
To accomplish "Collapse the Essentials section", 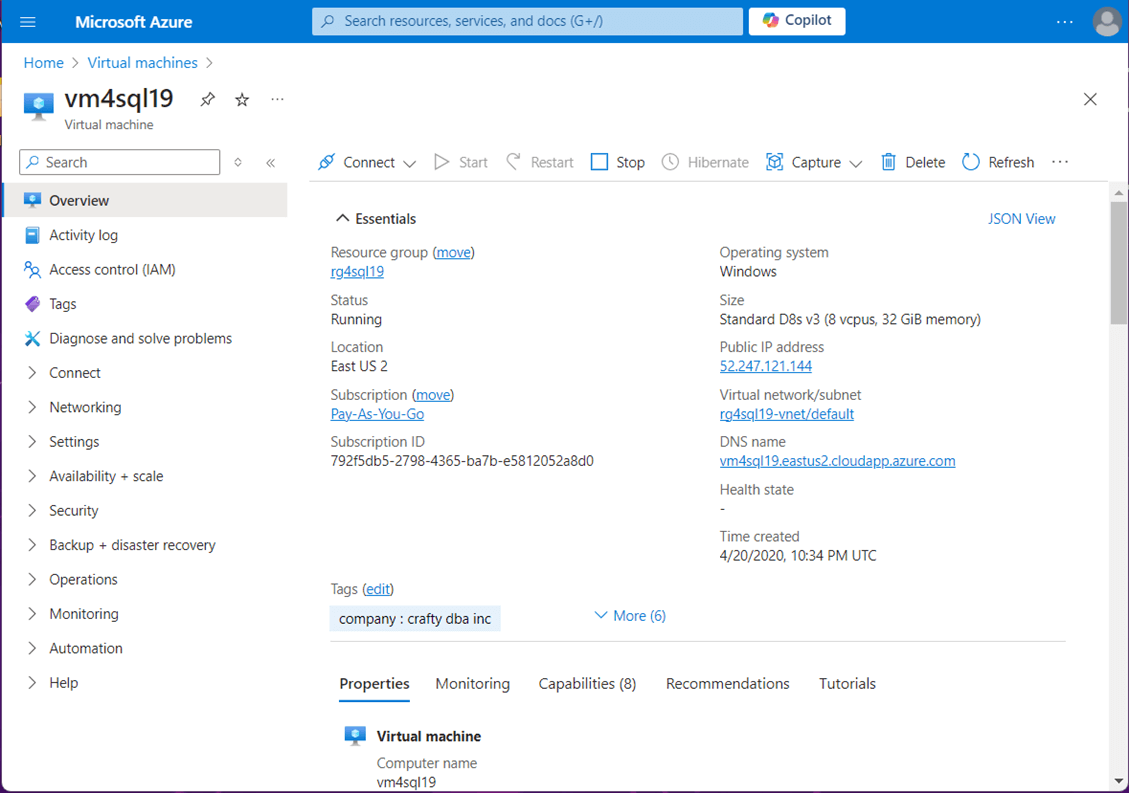I will click(x=377, y=218).
